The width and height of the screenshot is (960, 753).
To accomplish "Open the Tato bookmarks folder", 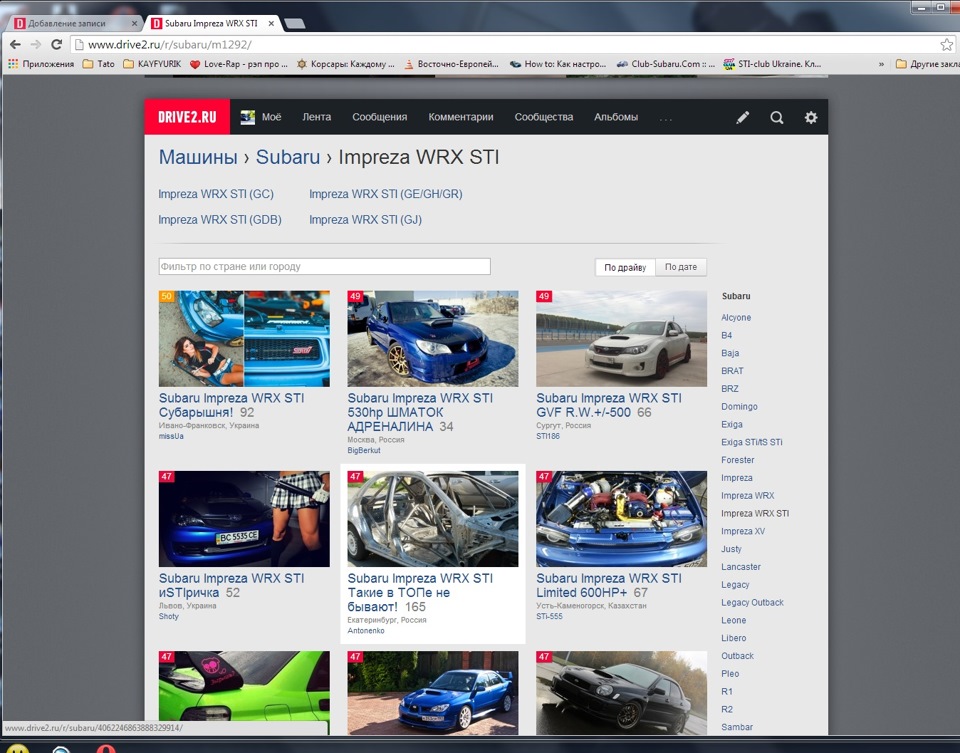I will [99, 64].
